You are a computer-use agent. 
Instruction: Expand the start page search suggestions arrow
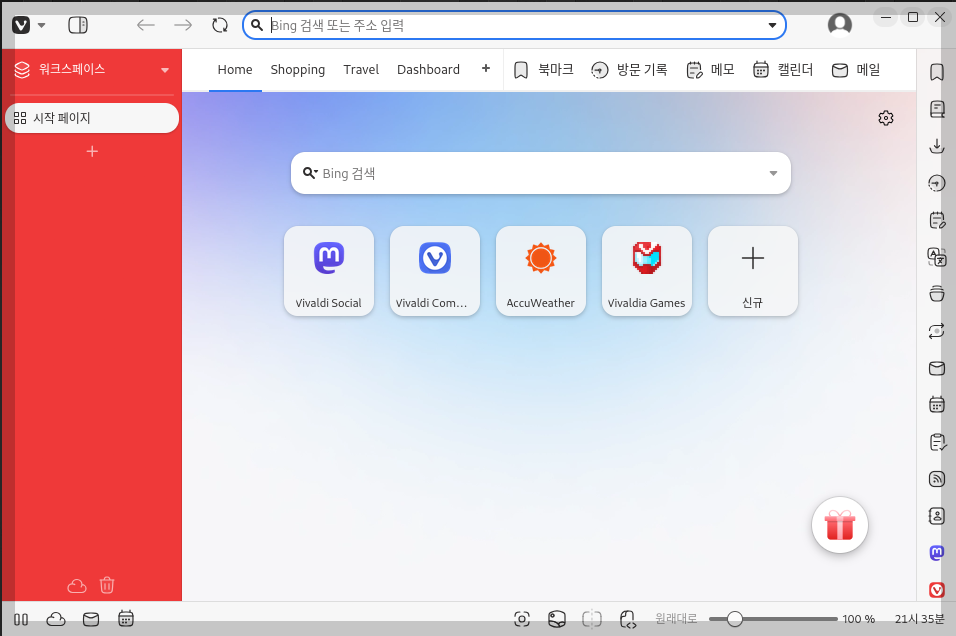[773, 173]
